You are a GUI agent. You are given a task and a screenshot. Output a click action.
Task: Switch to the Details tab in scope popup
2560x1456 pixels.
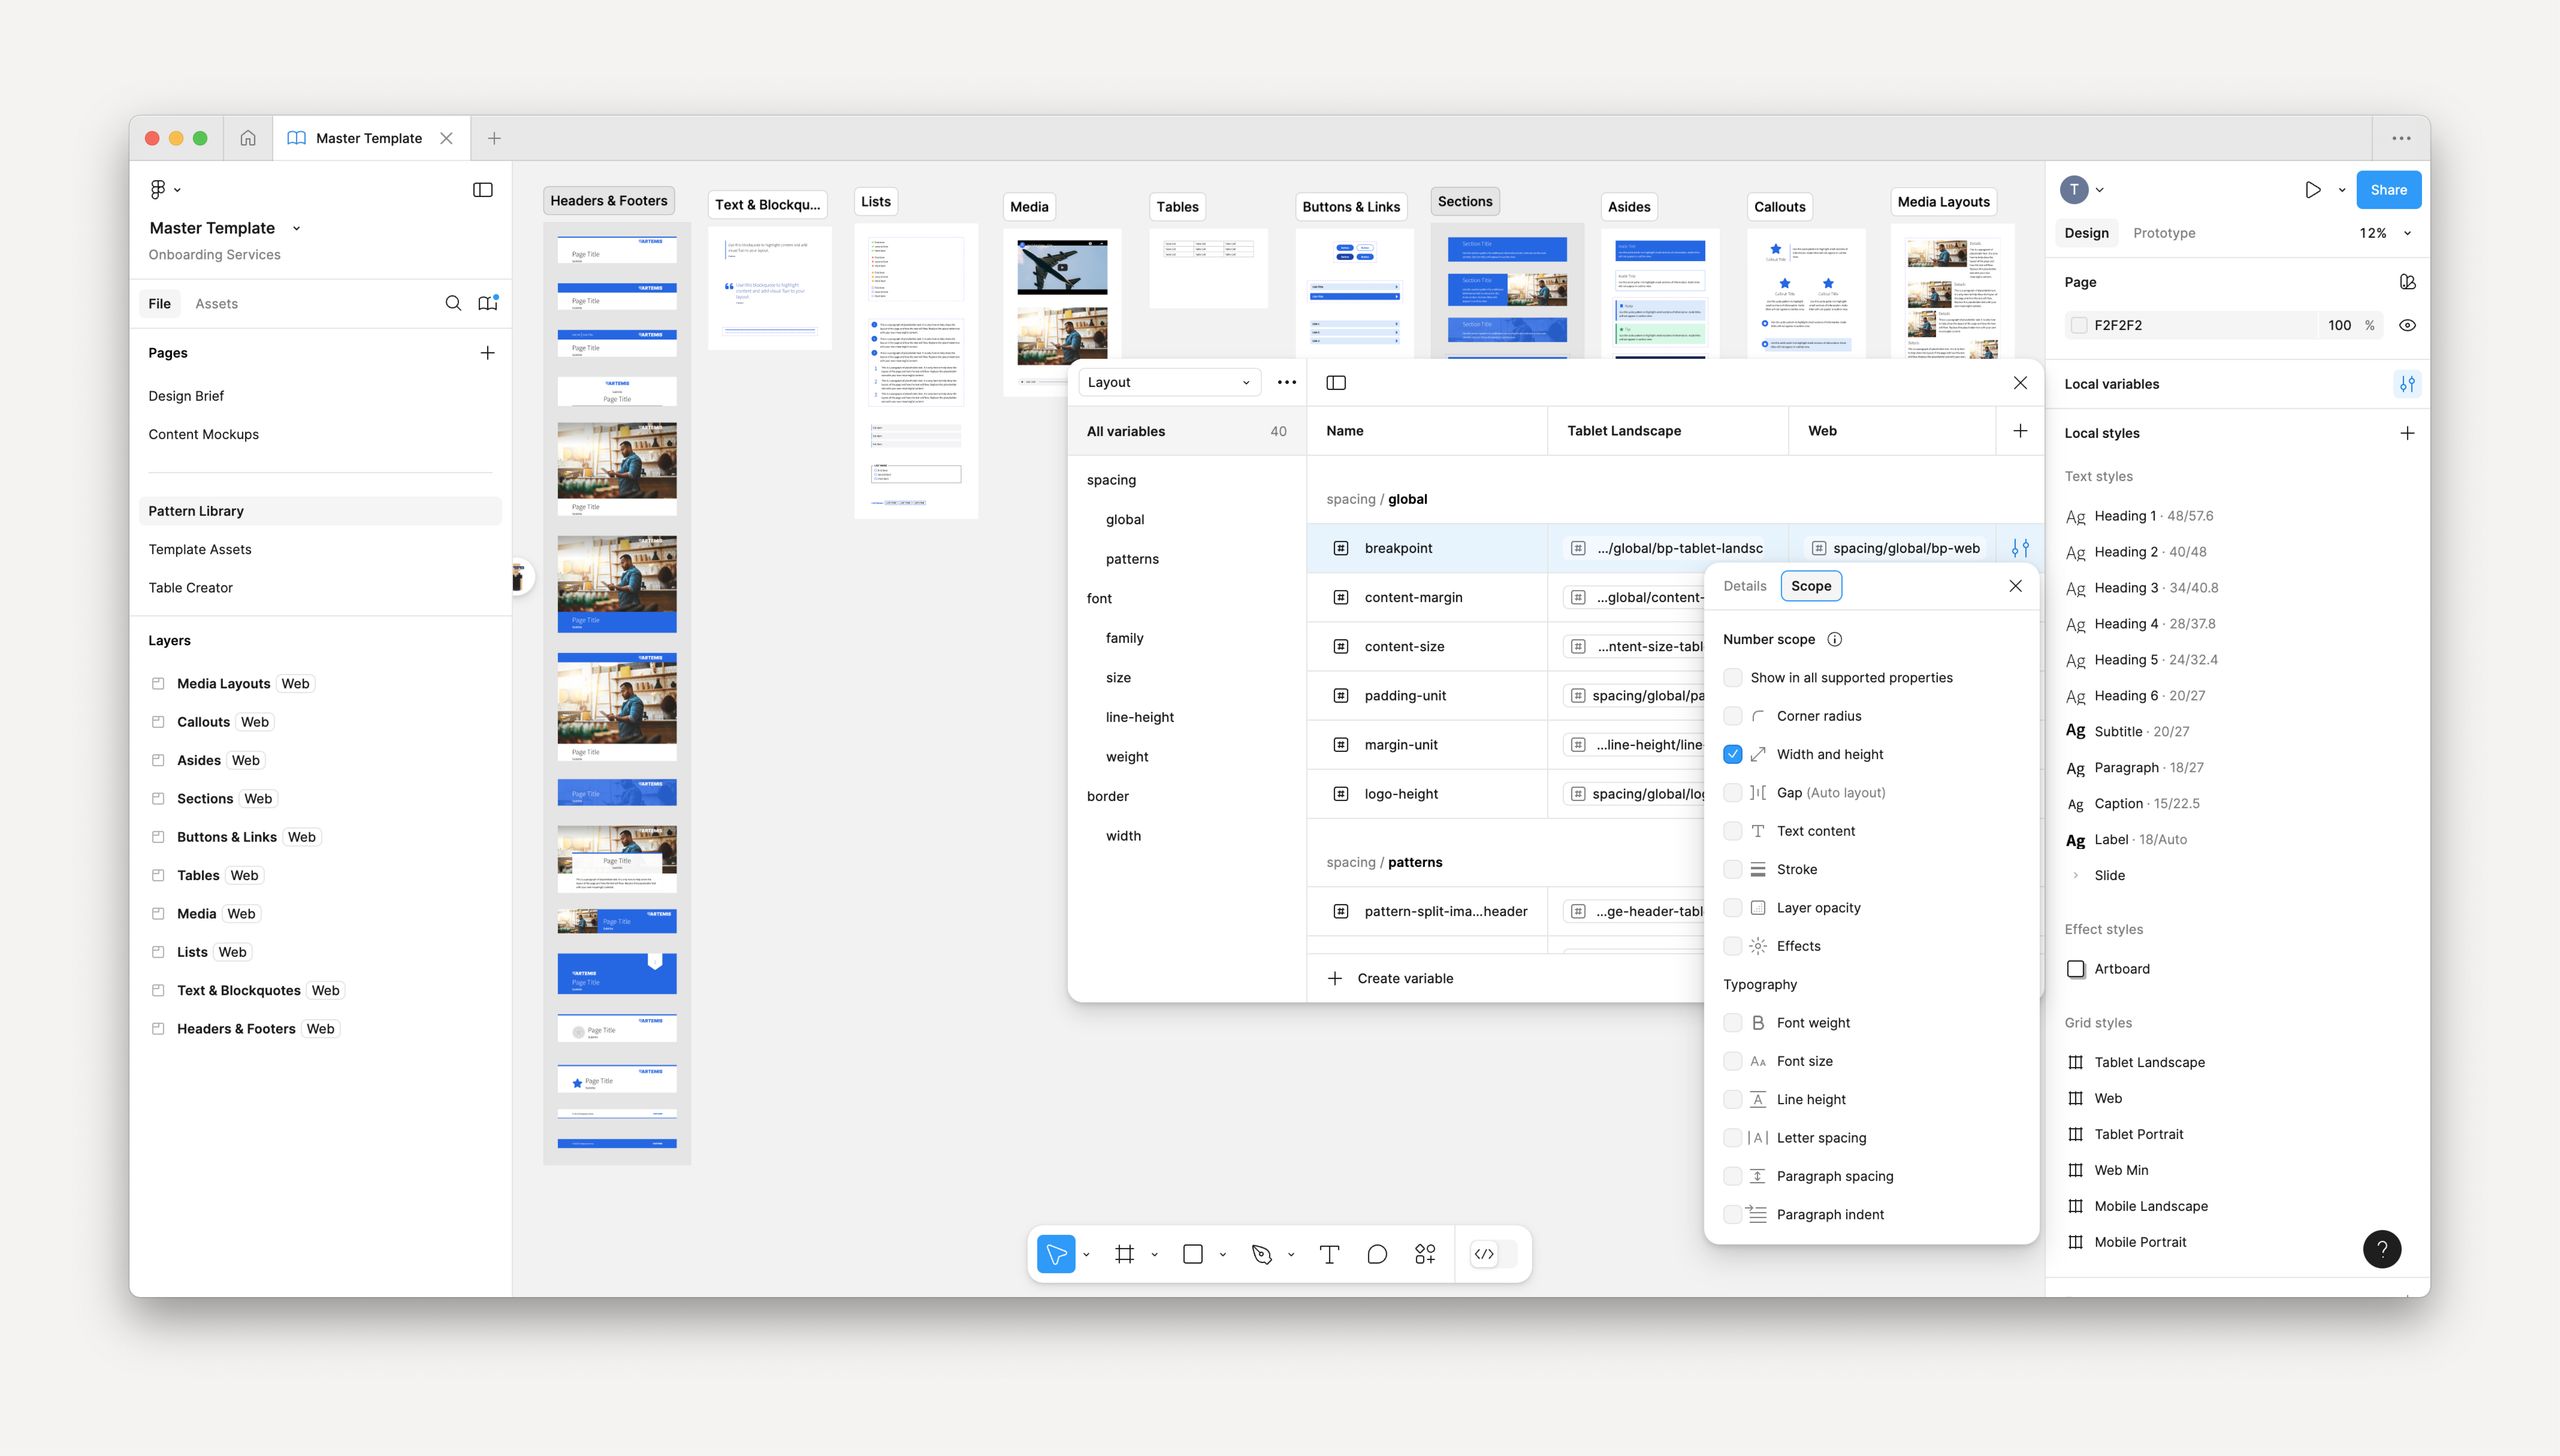tap(1744, 585)
